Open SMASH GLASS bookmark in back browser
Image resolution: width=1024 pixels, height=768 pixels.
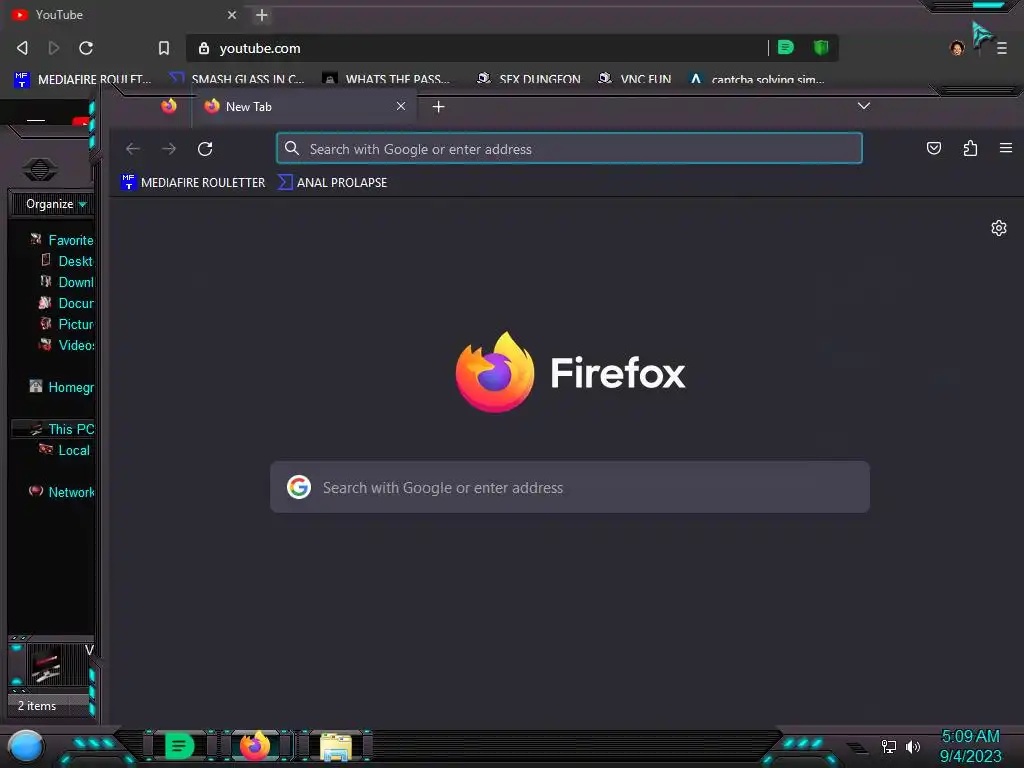236,79
